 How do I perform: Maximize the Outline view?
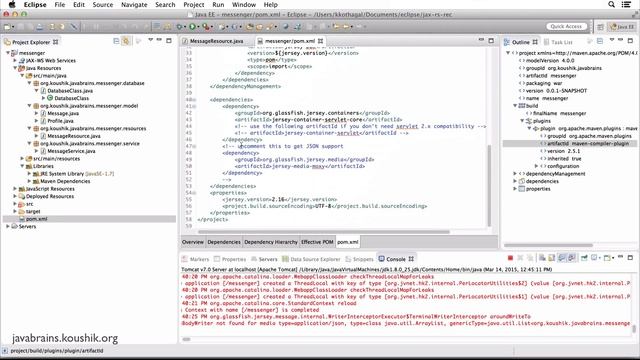[x=630, y=40]
